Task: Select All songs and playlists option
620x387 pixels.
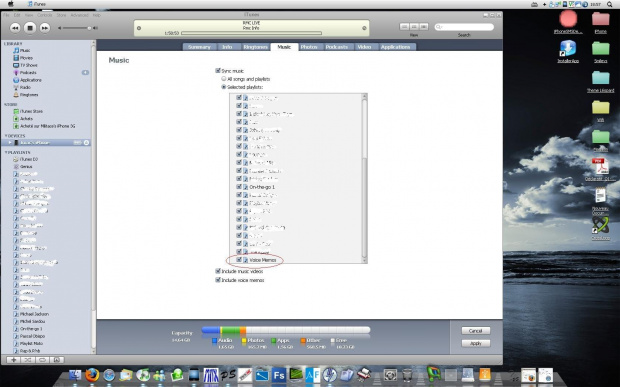Action: pyautogui.click(x=224, y=79)
